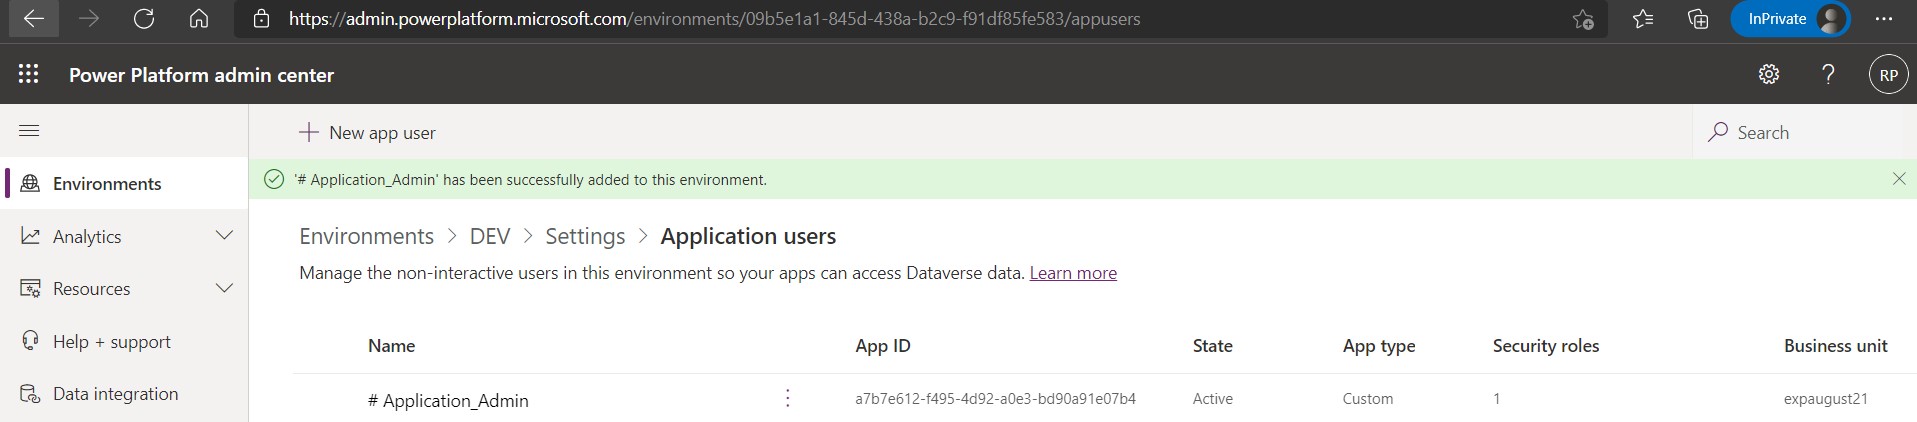The image size is (1917, 422).
Task: Dismiss the green success notification
Action: click(1898, 179)
